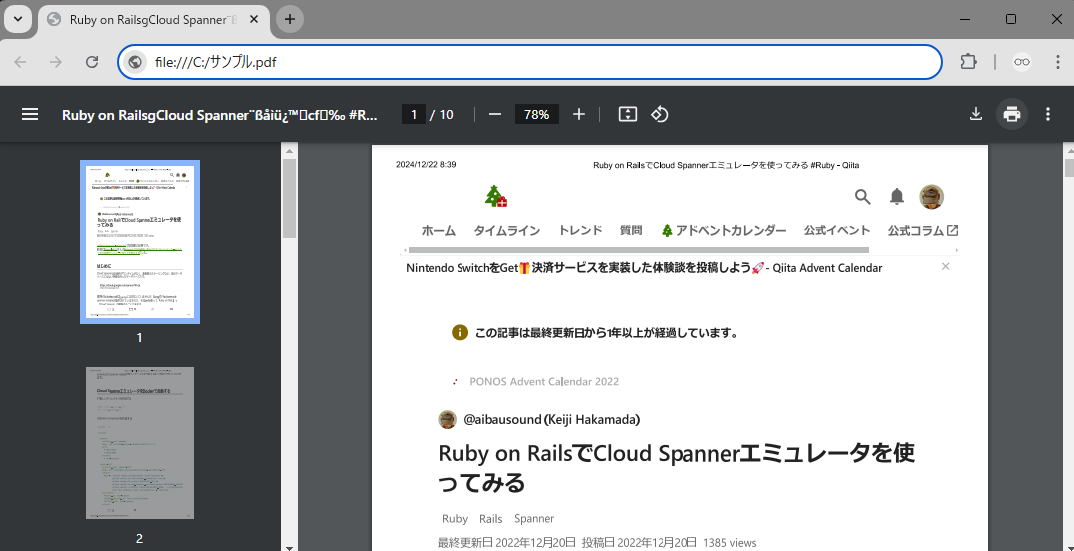
Task: Click the main document vertical scrollbar thumb
Action: point(1069,168)
